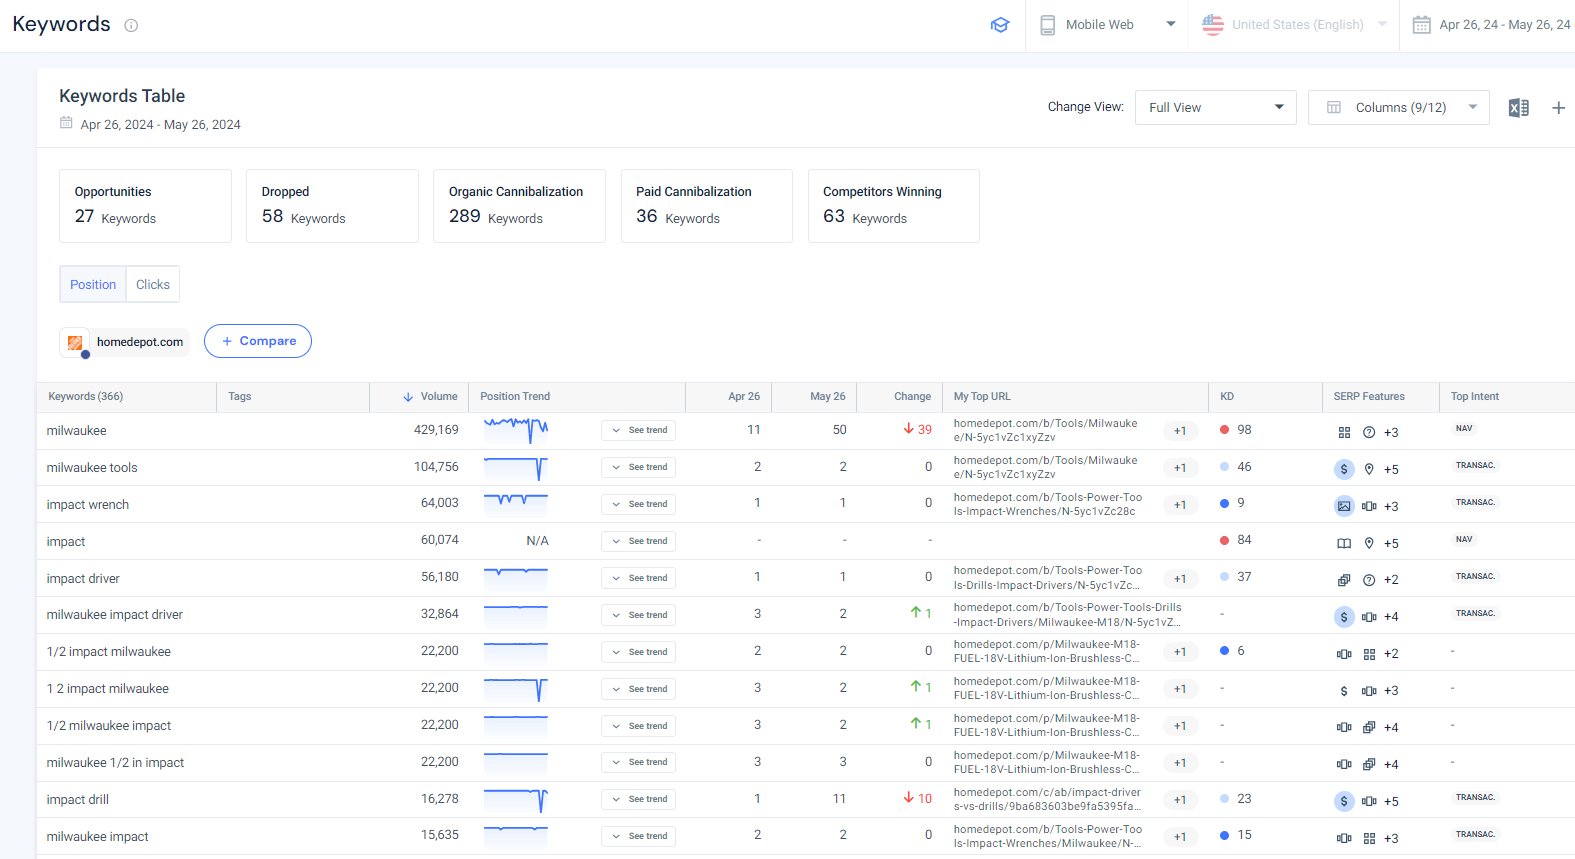Screen dimensions: 1575x859
Task: Click carousel icon in 1/2 impact milwaukee row
Action: (x=1344, y=654)
